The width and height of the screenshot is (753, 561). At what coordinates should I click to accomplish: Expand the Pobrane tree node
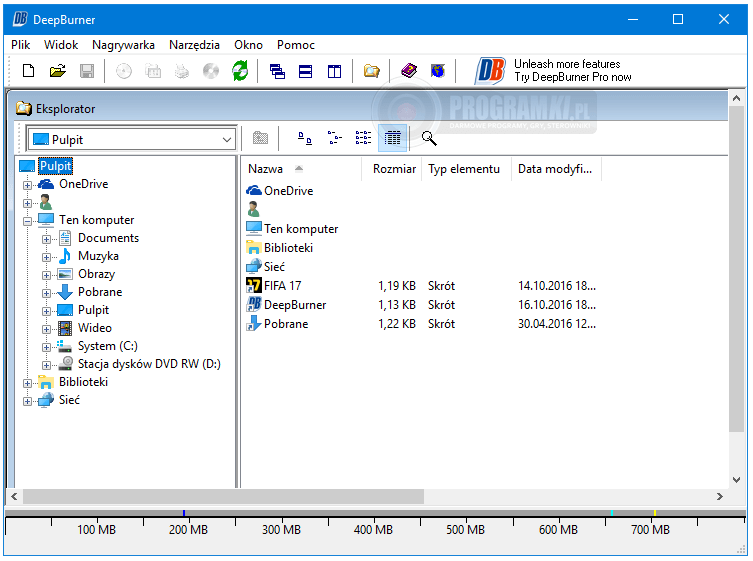click(46, 293)
